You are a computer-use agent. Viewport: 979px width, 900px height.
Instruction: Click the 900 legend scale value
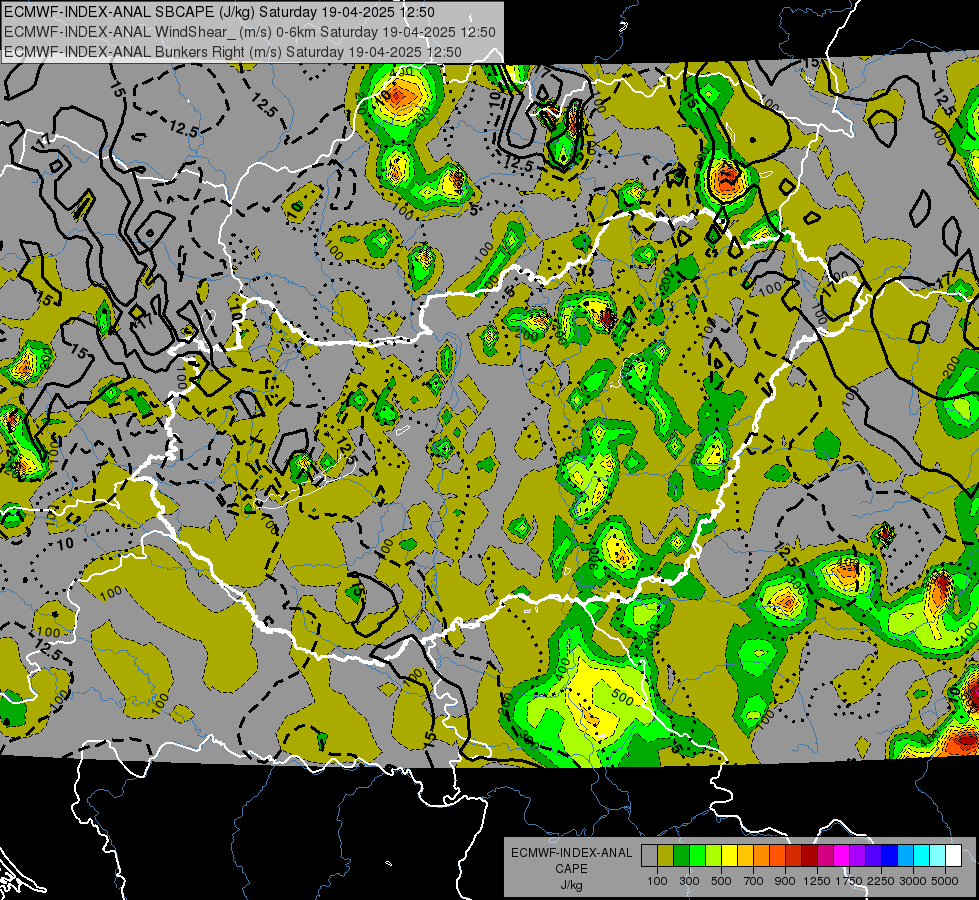(x=785, y=881)
